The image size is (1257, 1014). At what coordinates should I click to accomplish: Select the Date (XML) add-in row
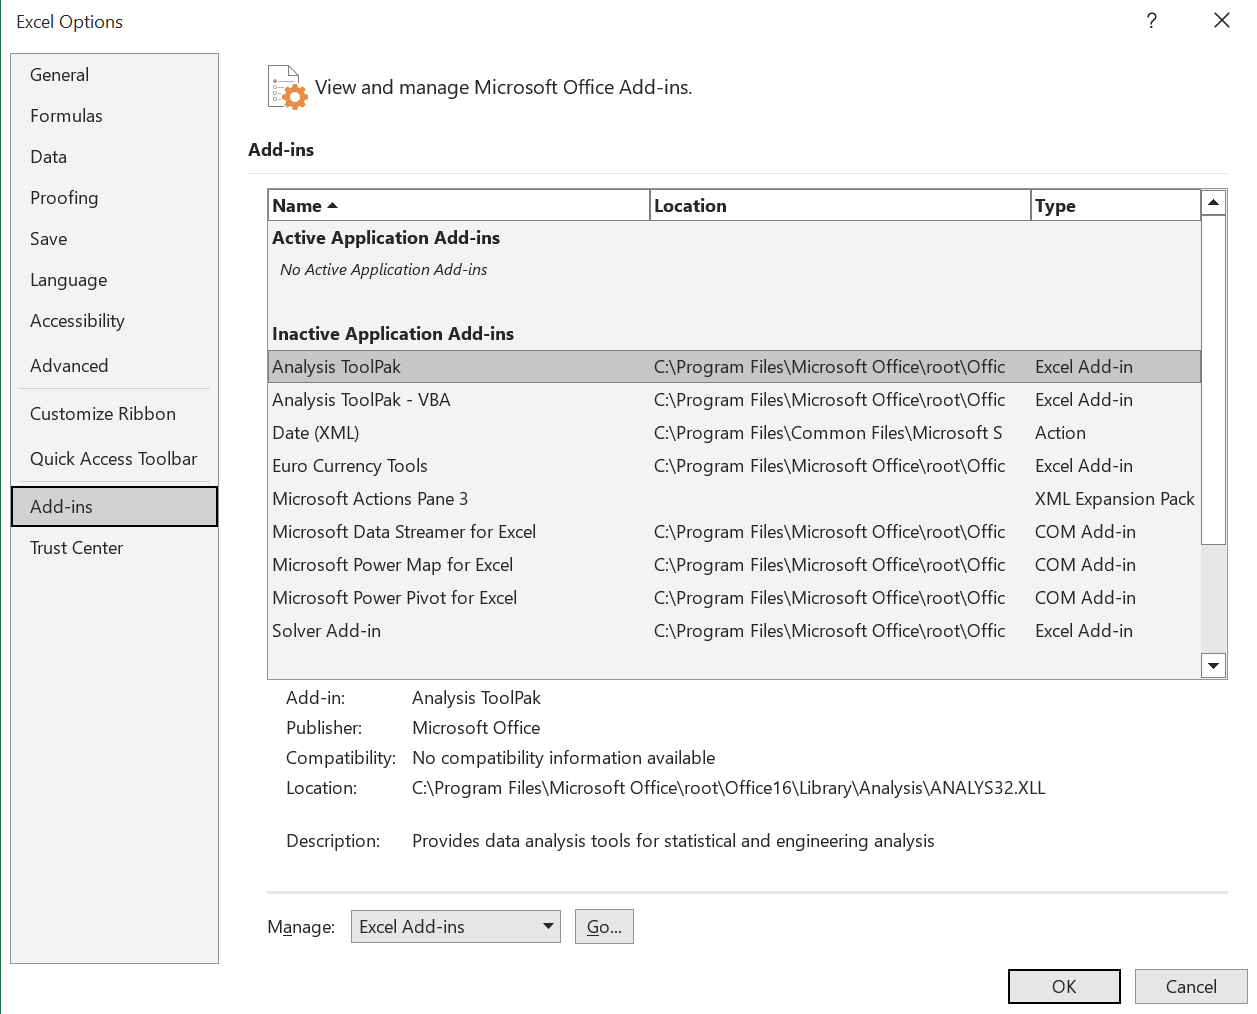coord(734,433)
